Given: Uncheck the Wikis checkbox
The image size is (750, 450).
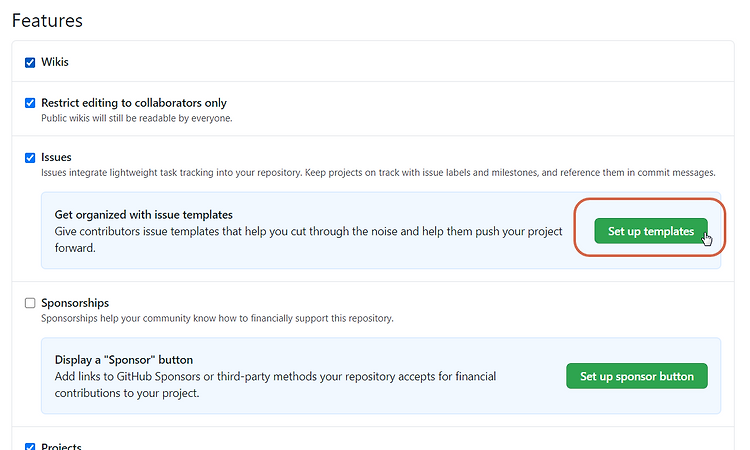Looking at the screenshot, I should [x=30, y=63].
